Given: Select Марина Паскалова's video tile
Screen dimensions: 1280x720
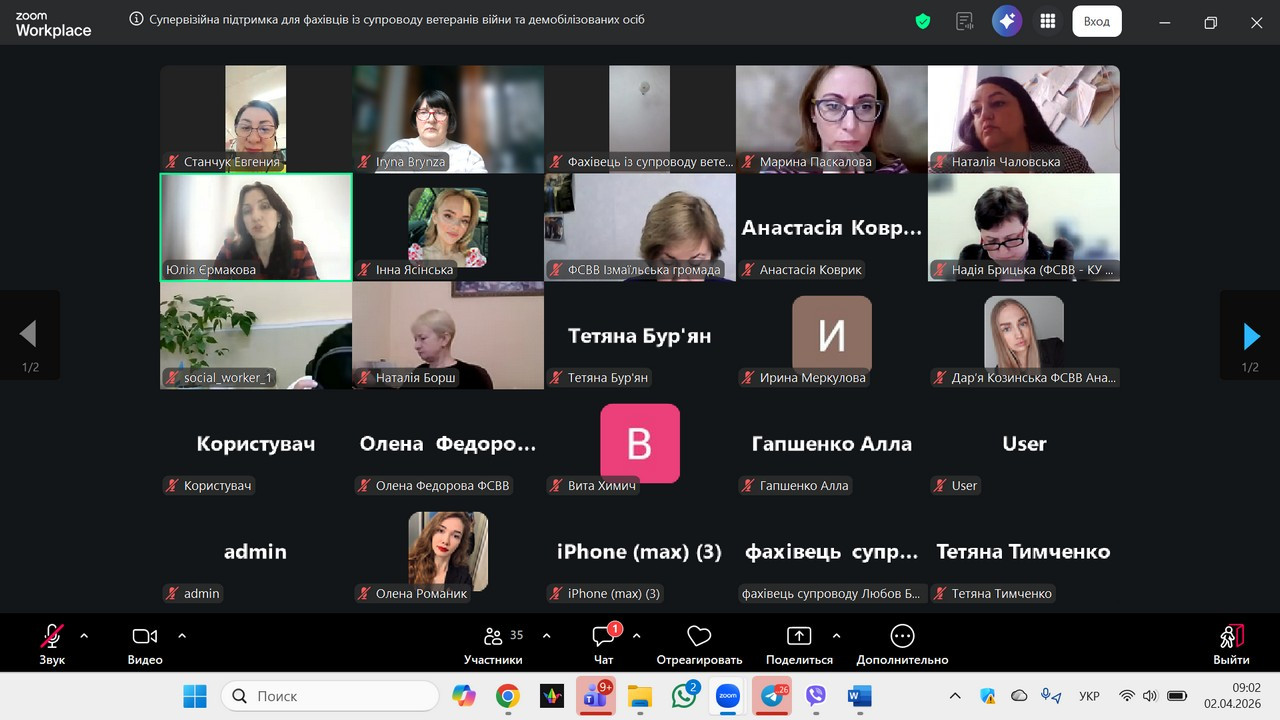Looking at the screenshot, I should [x=832, y=119].
